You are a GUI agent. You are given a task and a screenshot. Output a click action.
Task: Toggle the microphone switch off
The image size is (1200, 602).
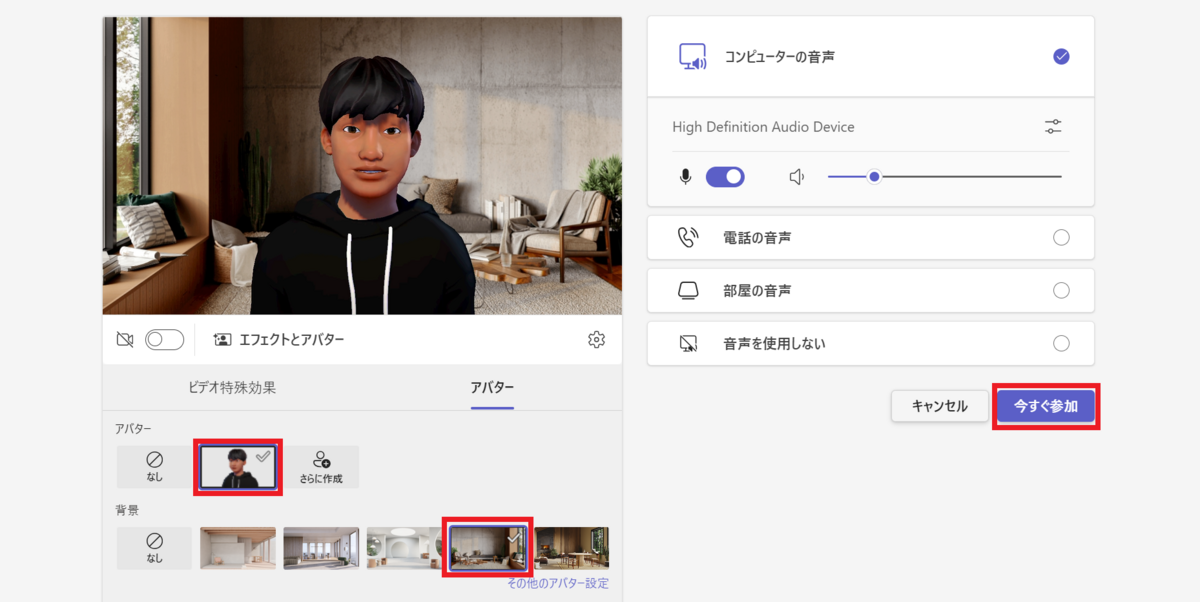click(725, 177)
